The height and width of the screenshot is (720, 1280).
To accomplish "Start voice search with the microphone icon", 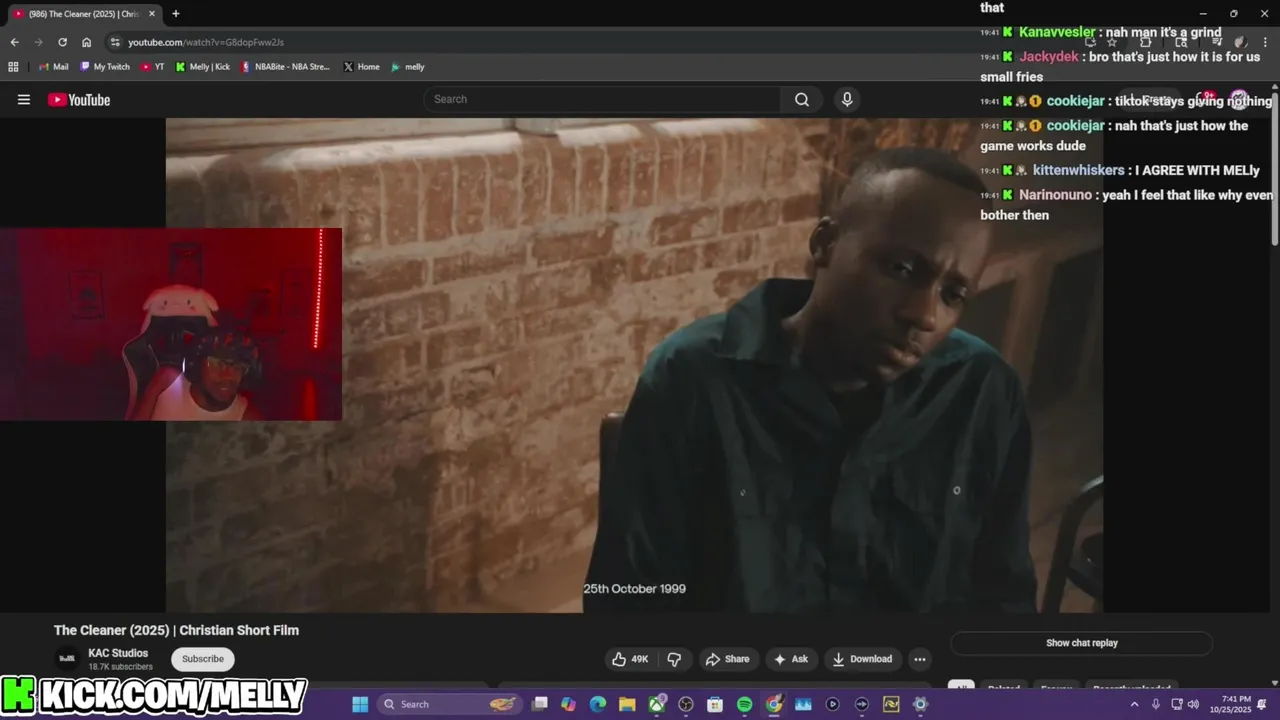I will (x=847, y=99).
